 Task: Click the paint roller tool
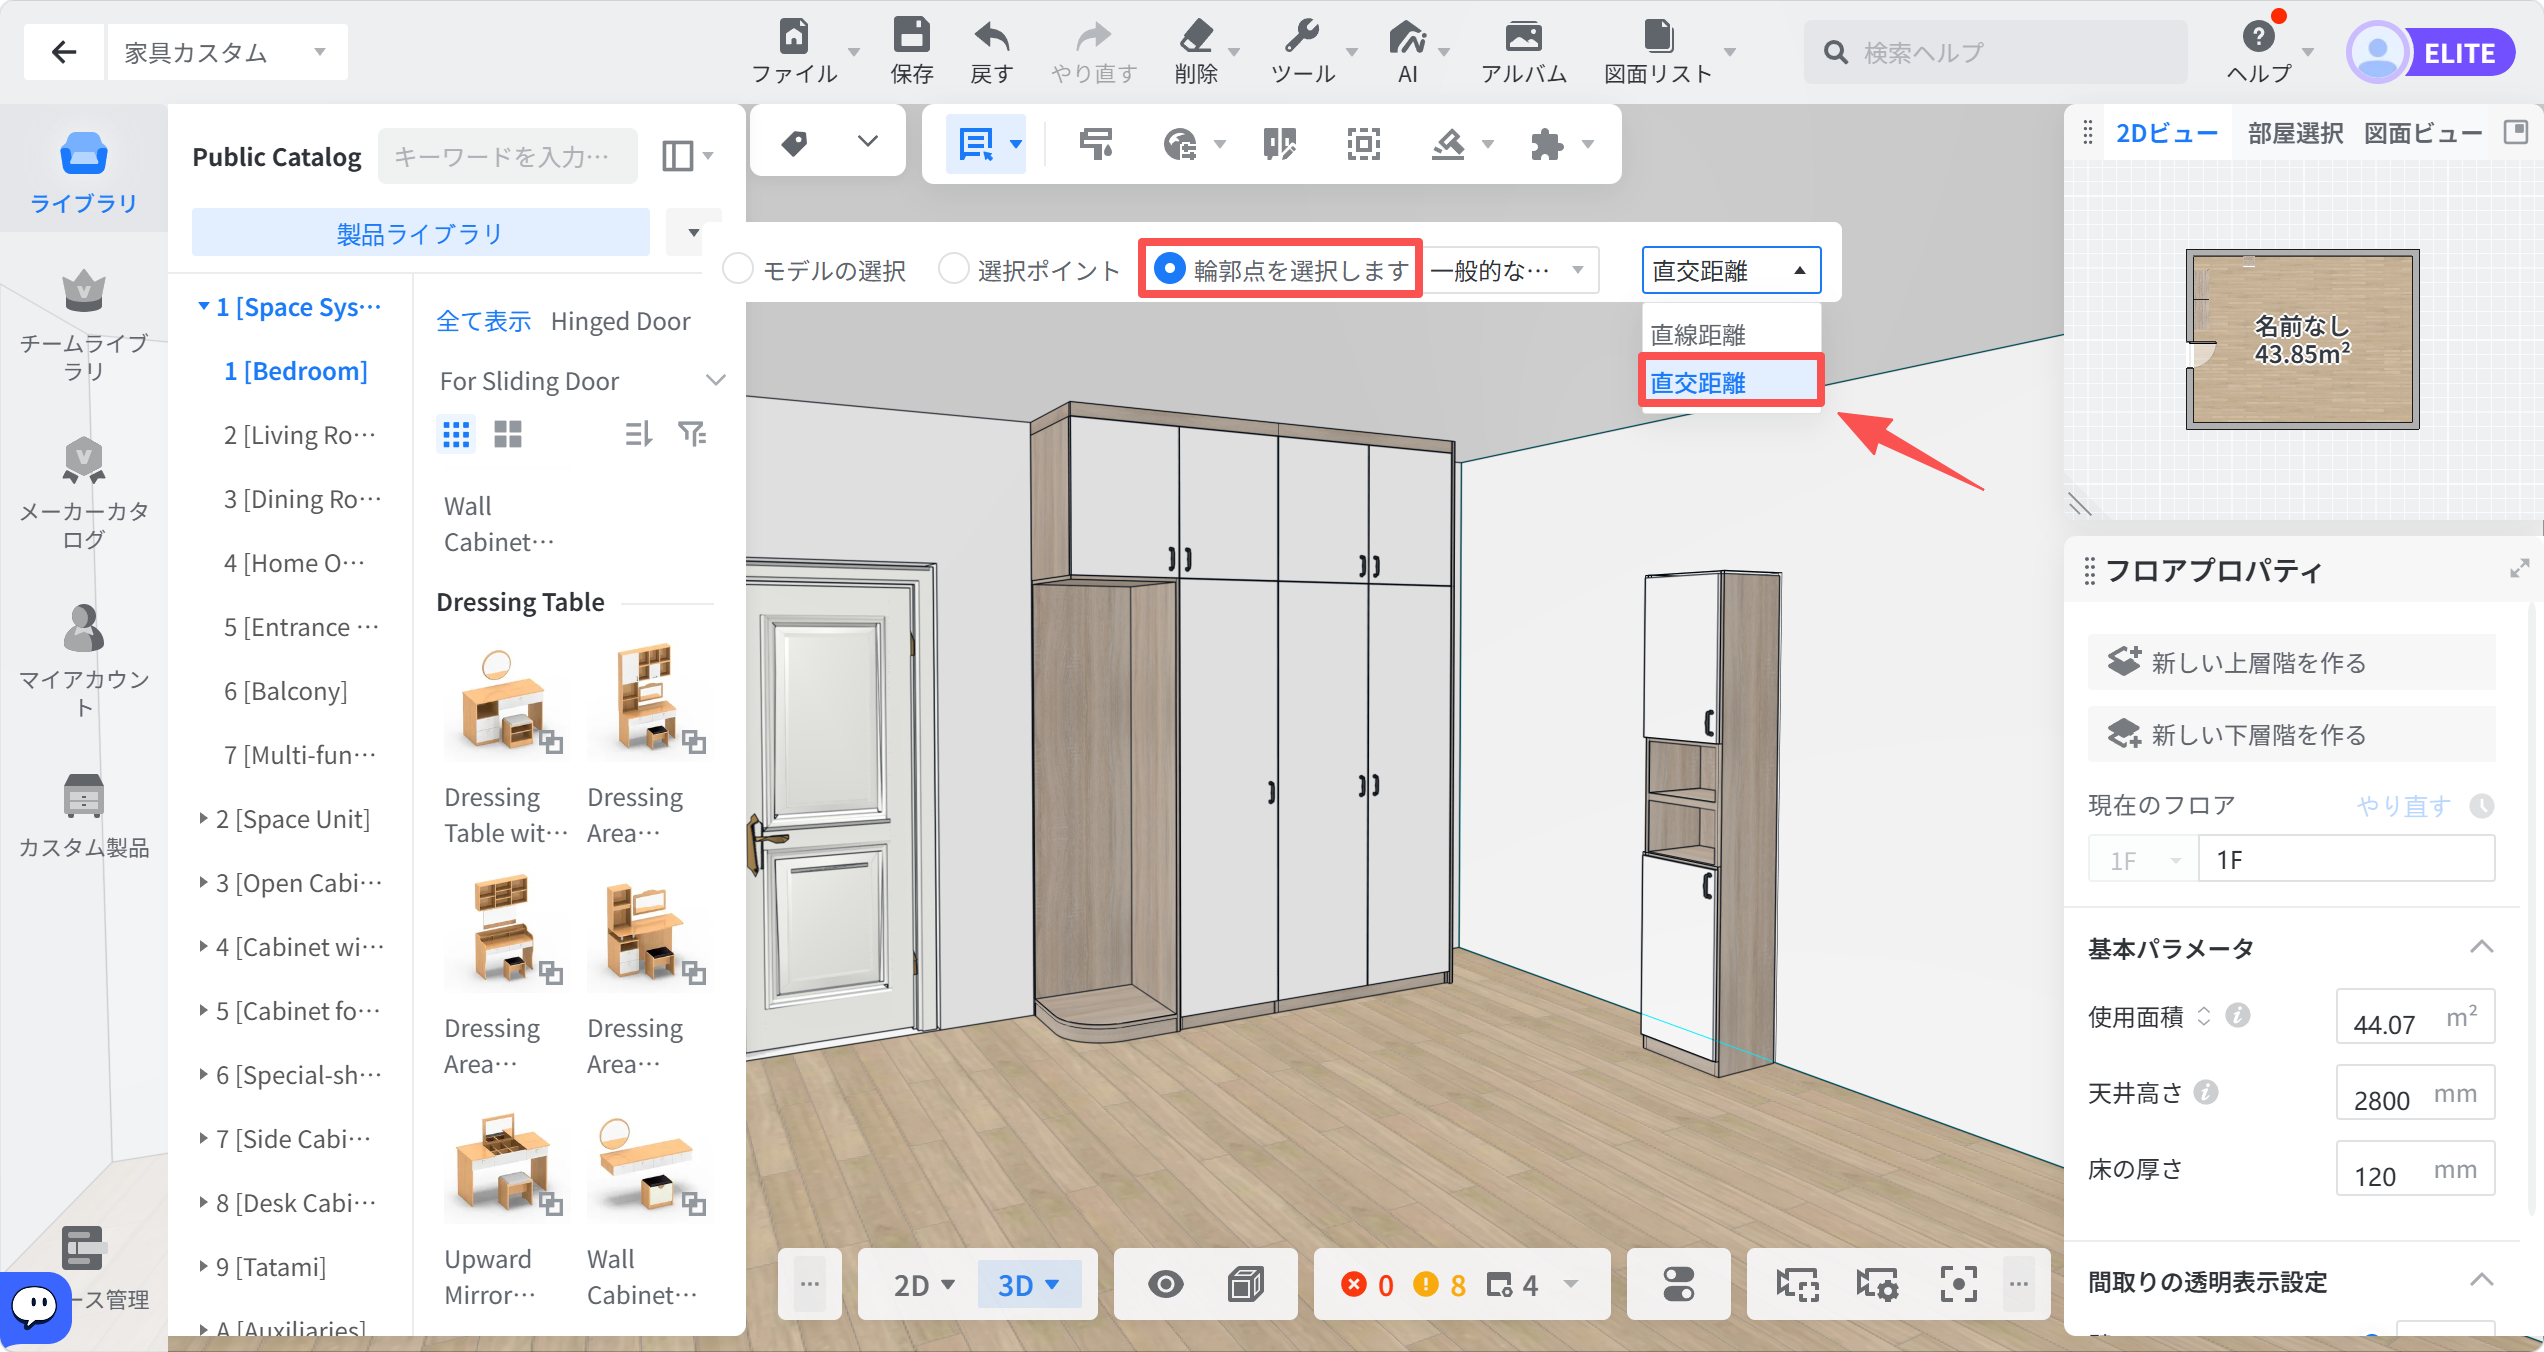click(x=1096, y=144)
